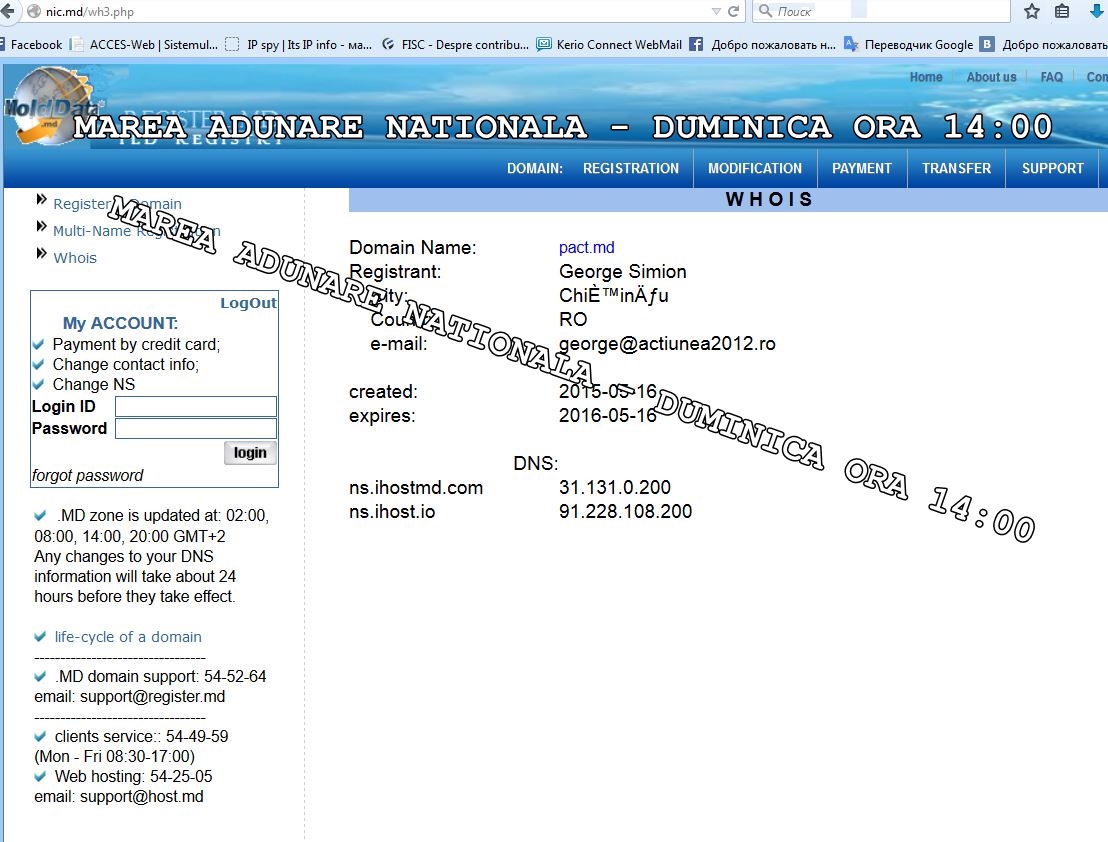The width and height of the screenshot is (1108, 842).
Task: Click the Google Translate bookmark icon
Action: point(851,45)
